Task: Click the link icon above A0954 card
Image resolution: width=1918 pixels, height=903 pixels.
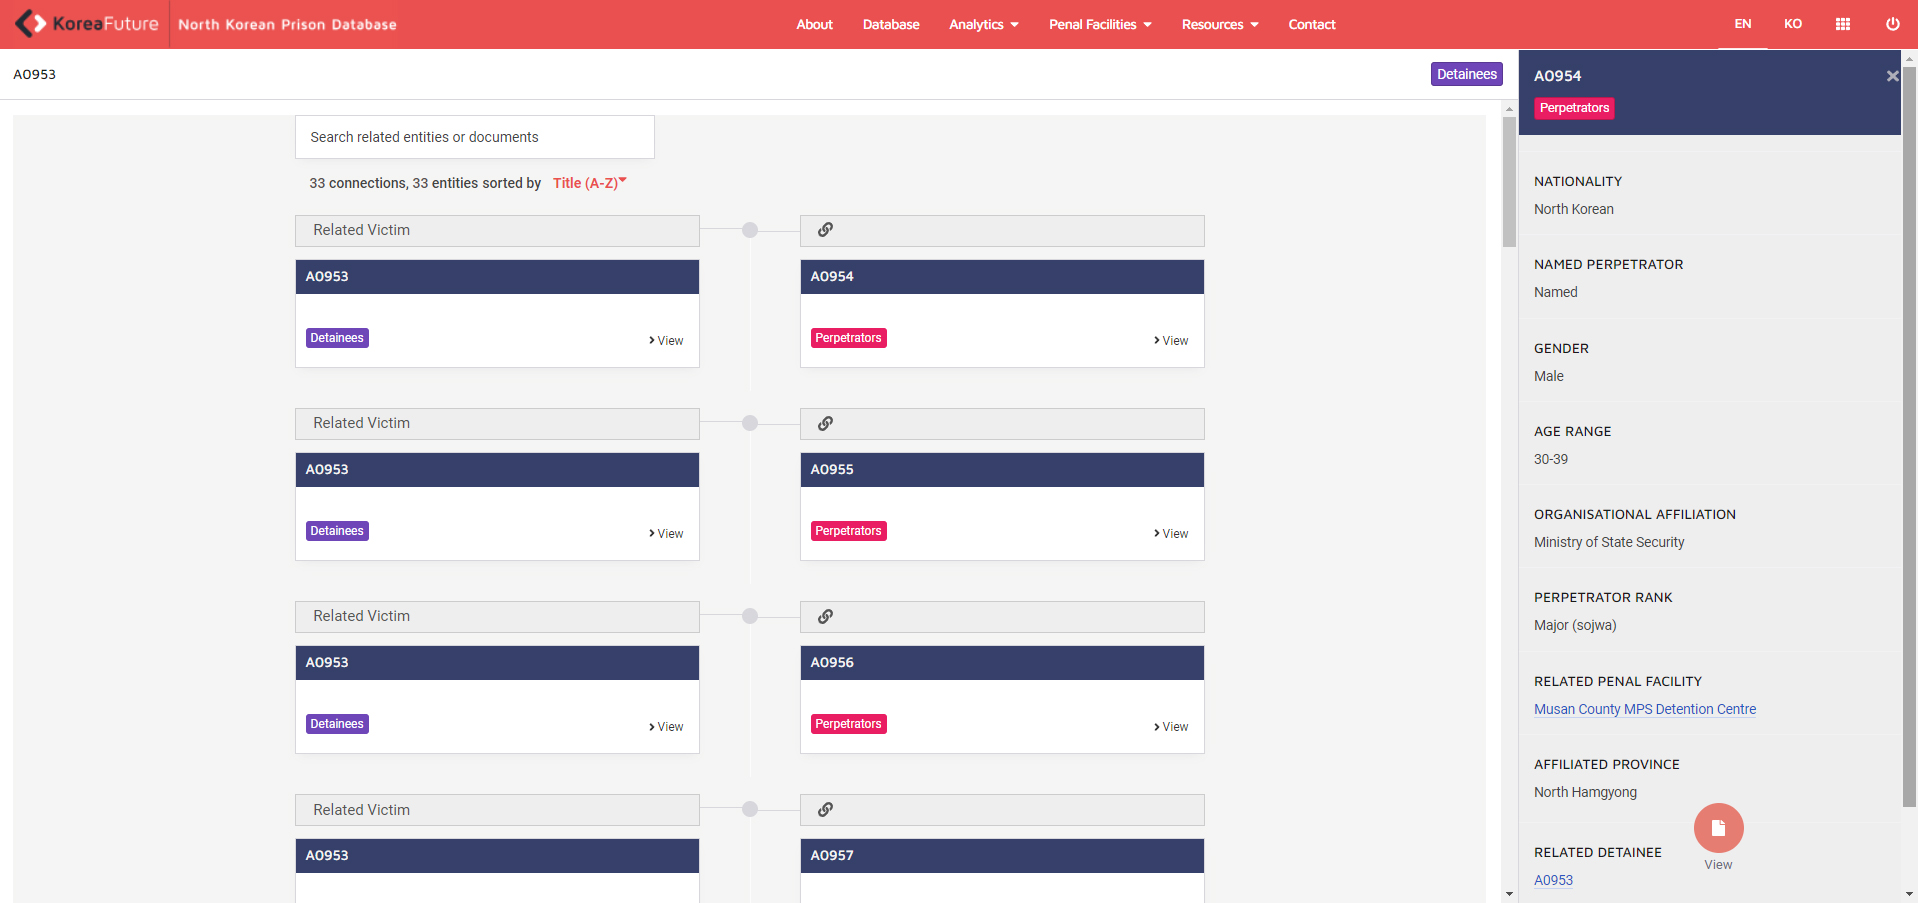Action: click(x=825, y=230)
